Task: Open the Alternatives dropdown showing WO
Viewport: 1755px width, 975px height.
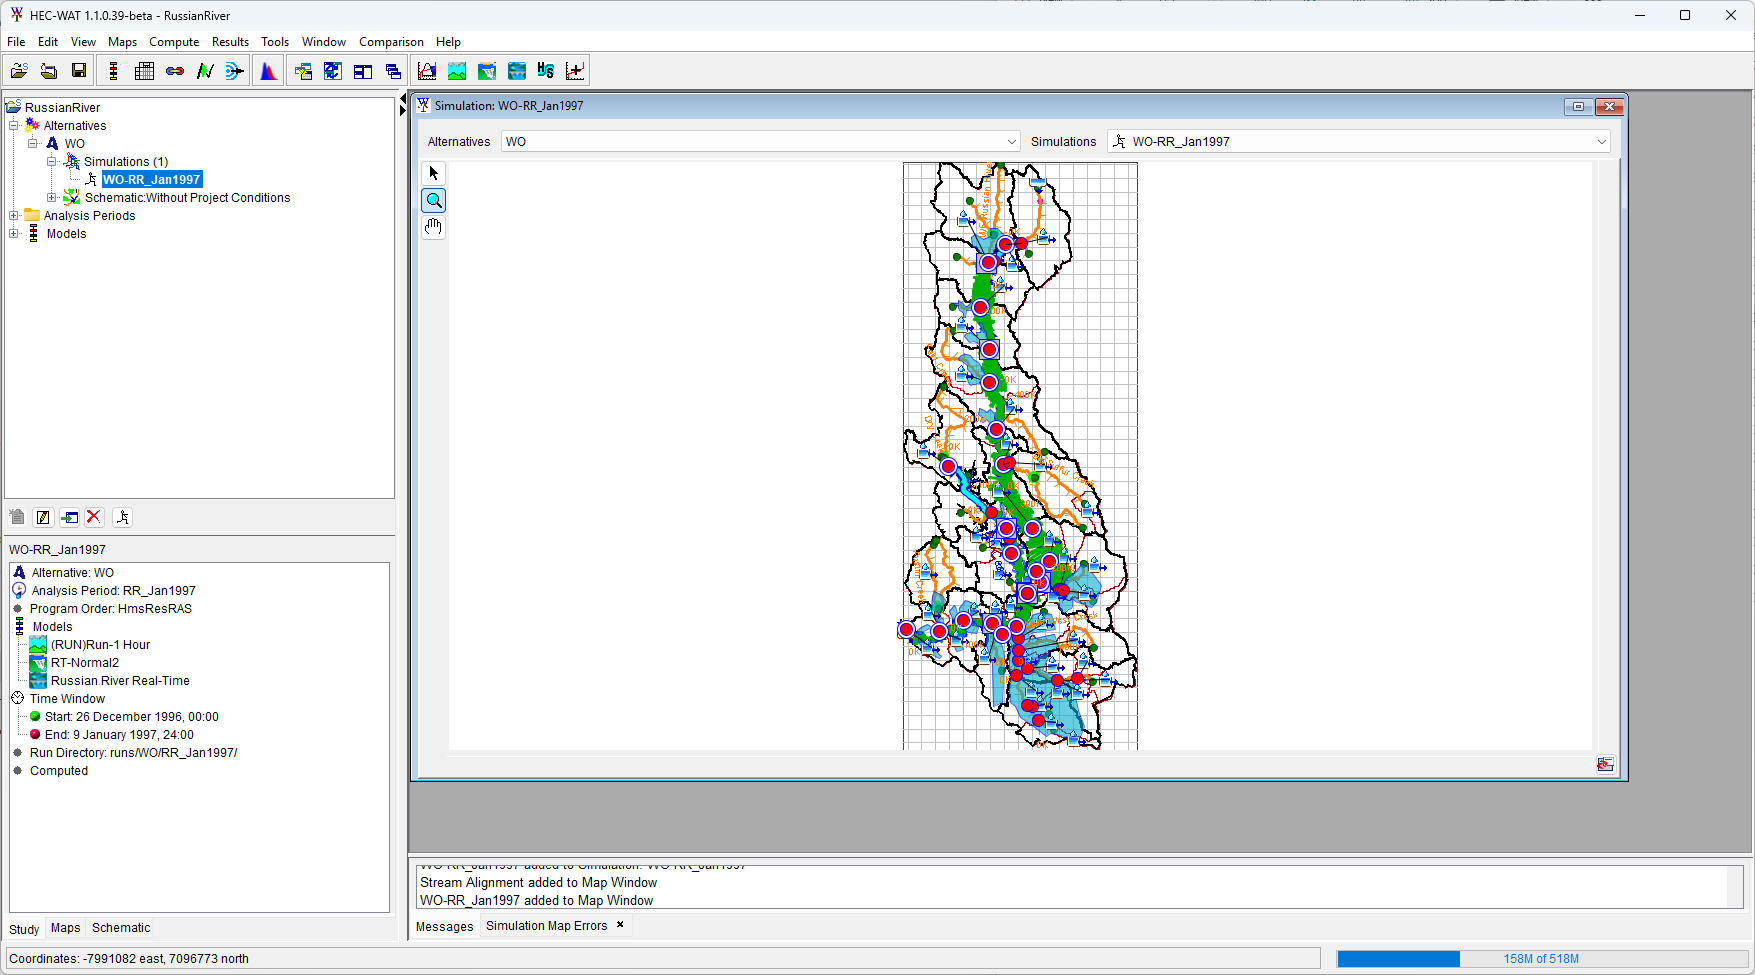Action: tap(760, 142)
